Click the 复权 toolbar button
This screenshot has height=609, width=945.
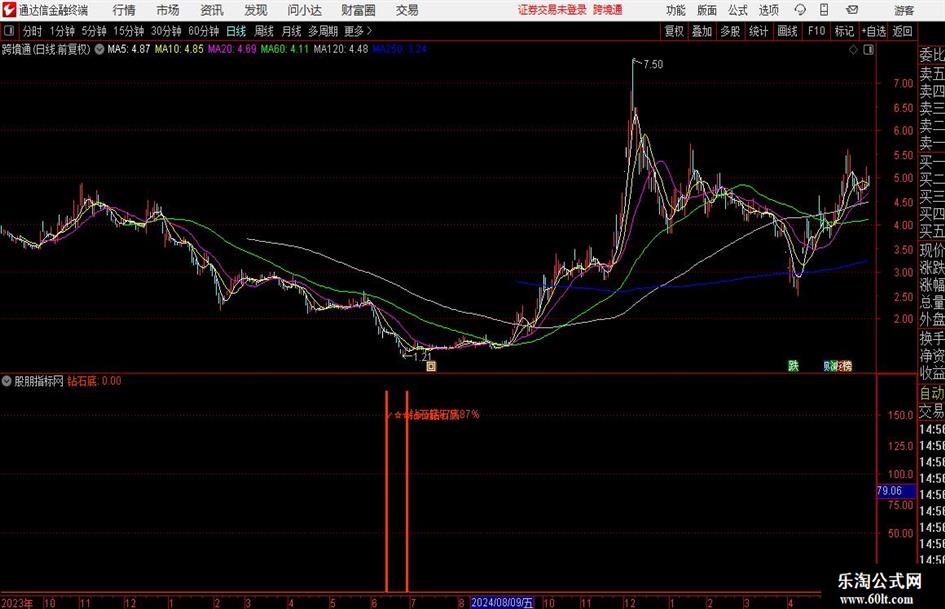pyautogui.click(x=674, y=31)
